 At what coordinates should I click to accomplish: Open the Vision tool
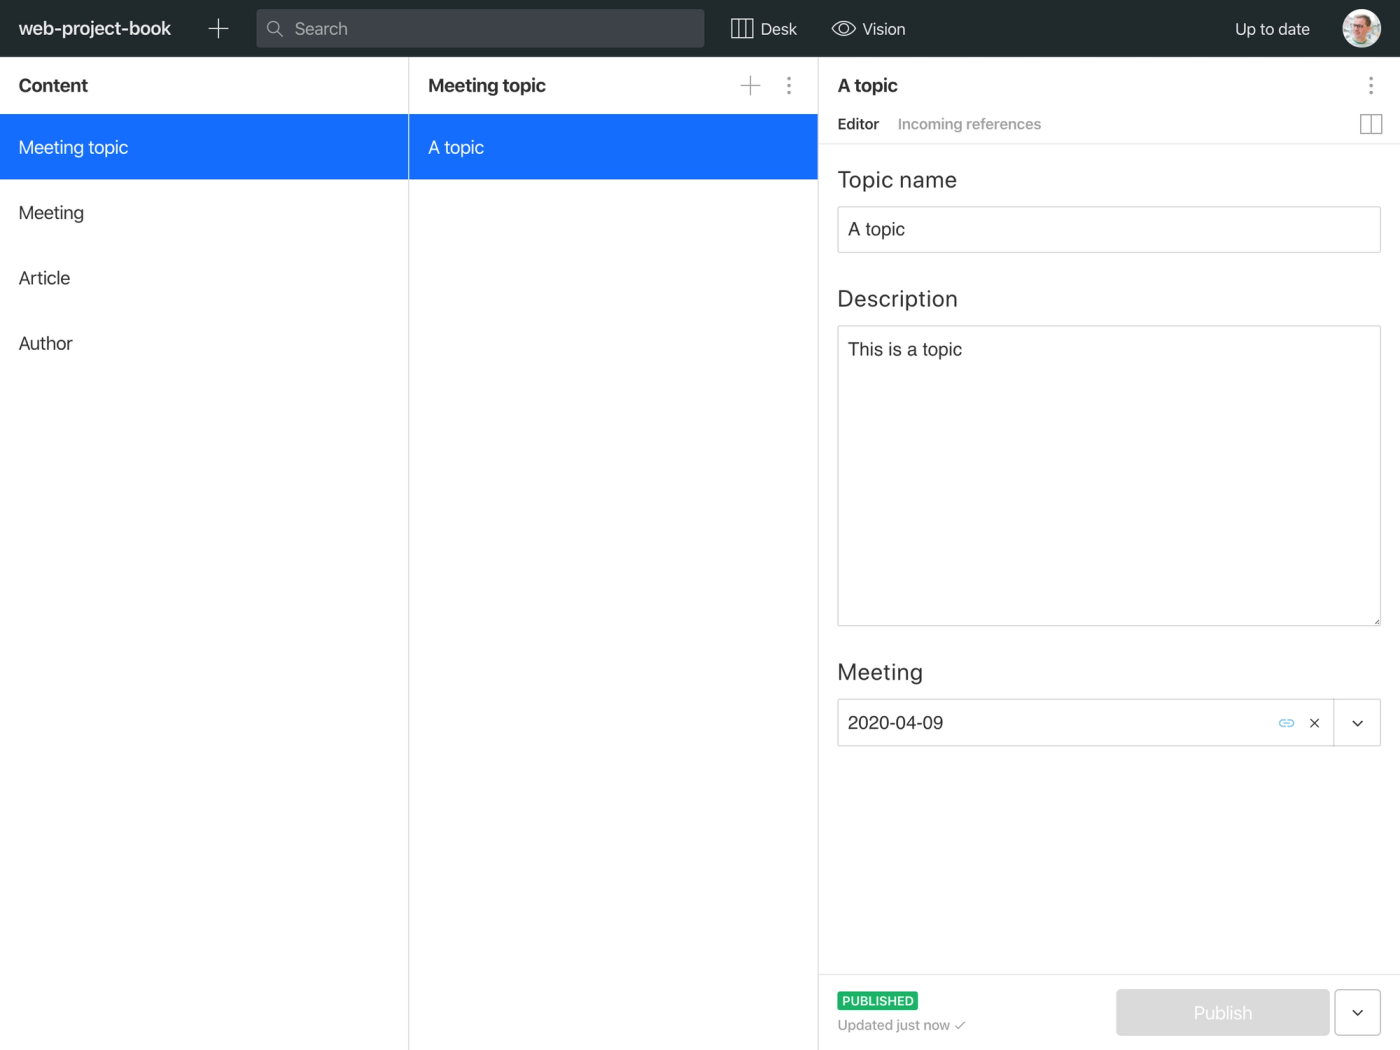coord(868,29)
